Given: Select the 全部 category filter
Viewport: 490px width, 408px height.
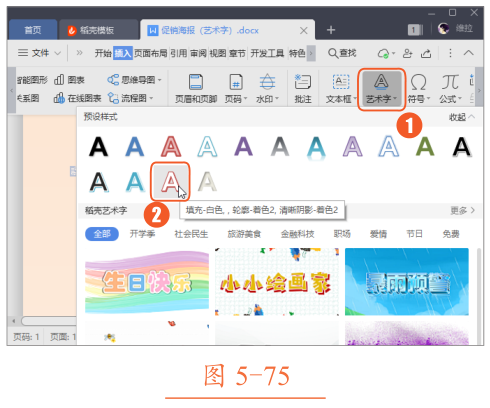Looking at the screenshot, I should click(x=102, y=234).
